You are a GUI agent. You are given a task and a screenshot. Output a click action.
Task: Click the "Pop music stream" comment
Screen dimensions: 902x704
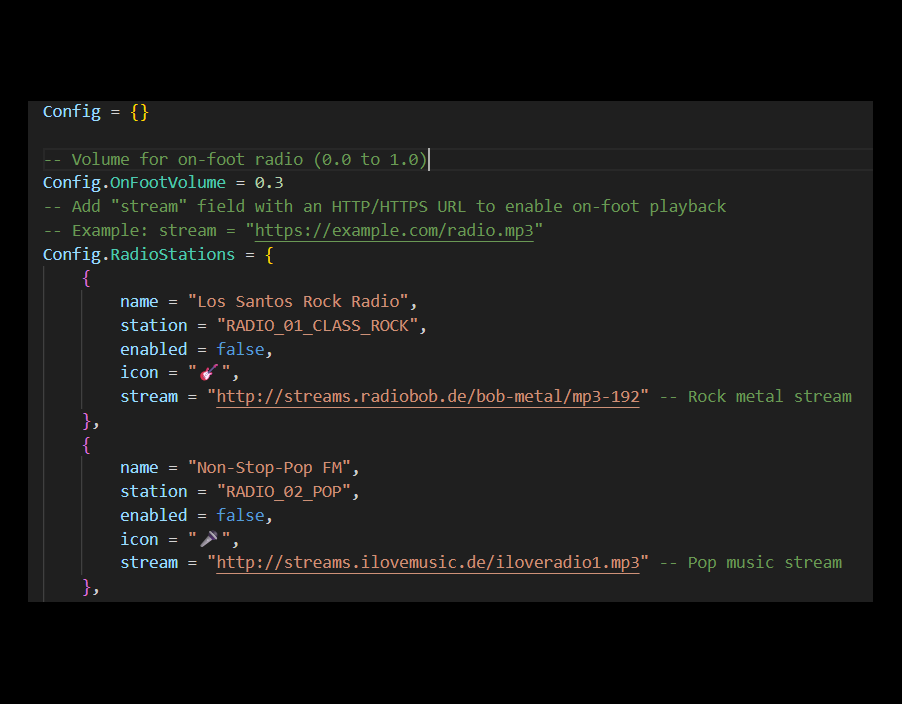750,563
